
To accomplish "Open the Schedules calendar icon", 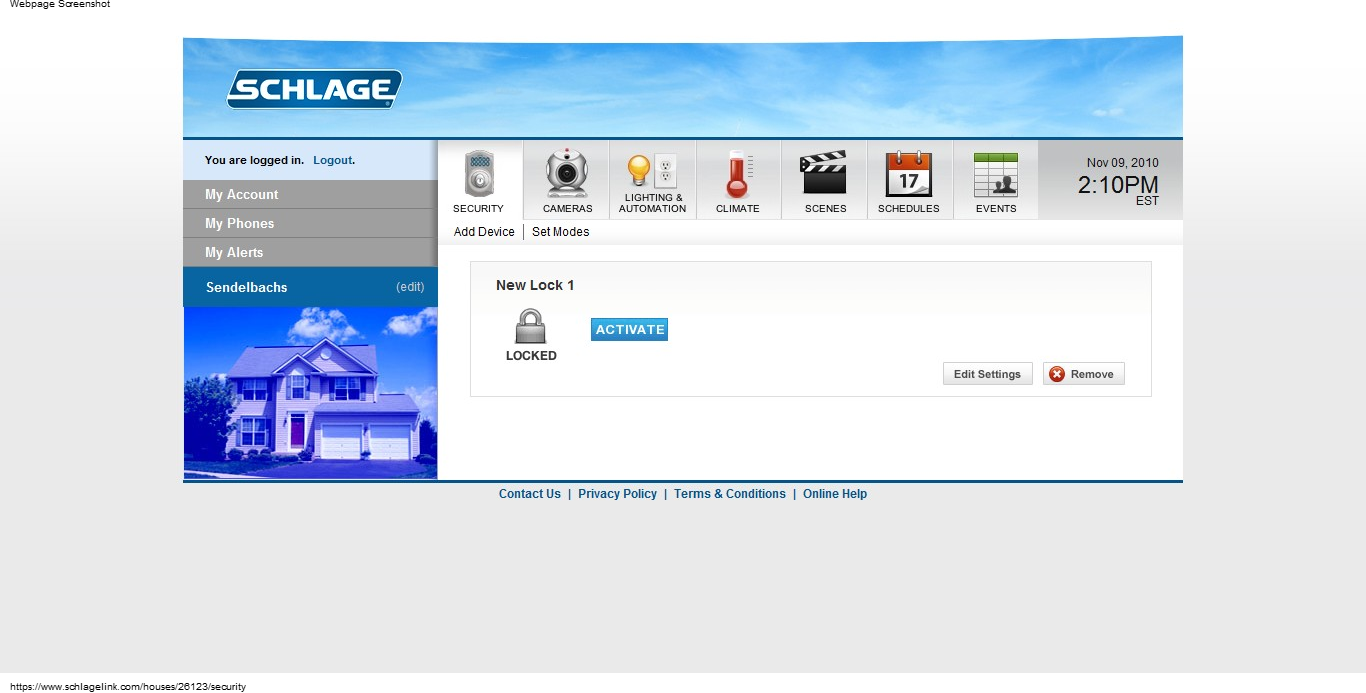I will [908, 175].
